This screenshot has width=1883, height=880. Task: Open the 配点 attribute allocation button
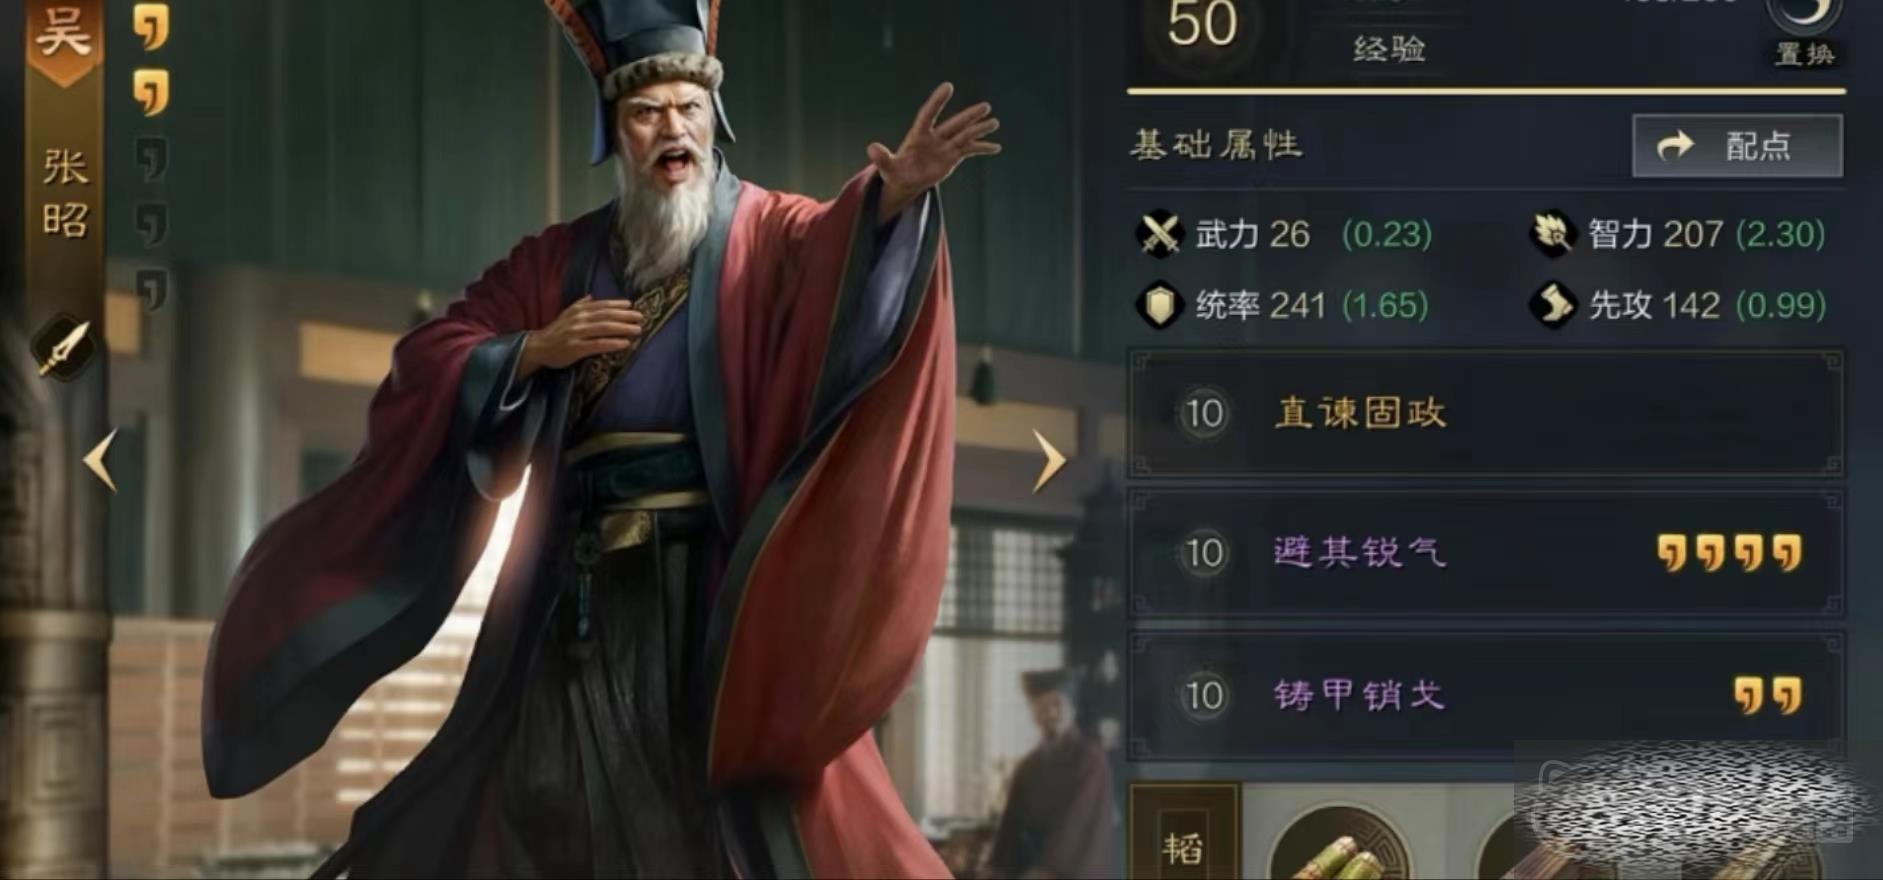pyautogui.click(x=1737, y=146)
